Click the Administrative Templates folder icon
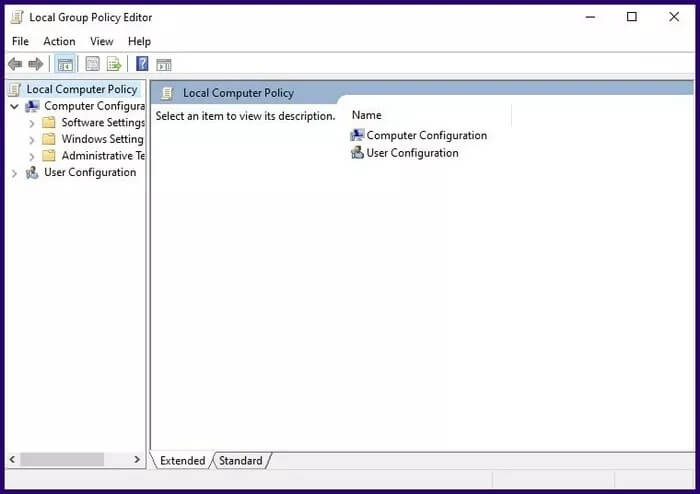700x494 pixels. coord(49,155)
